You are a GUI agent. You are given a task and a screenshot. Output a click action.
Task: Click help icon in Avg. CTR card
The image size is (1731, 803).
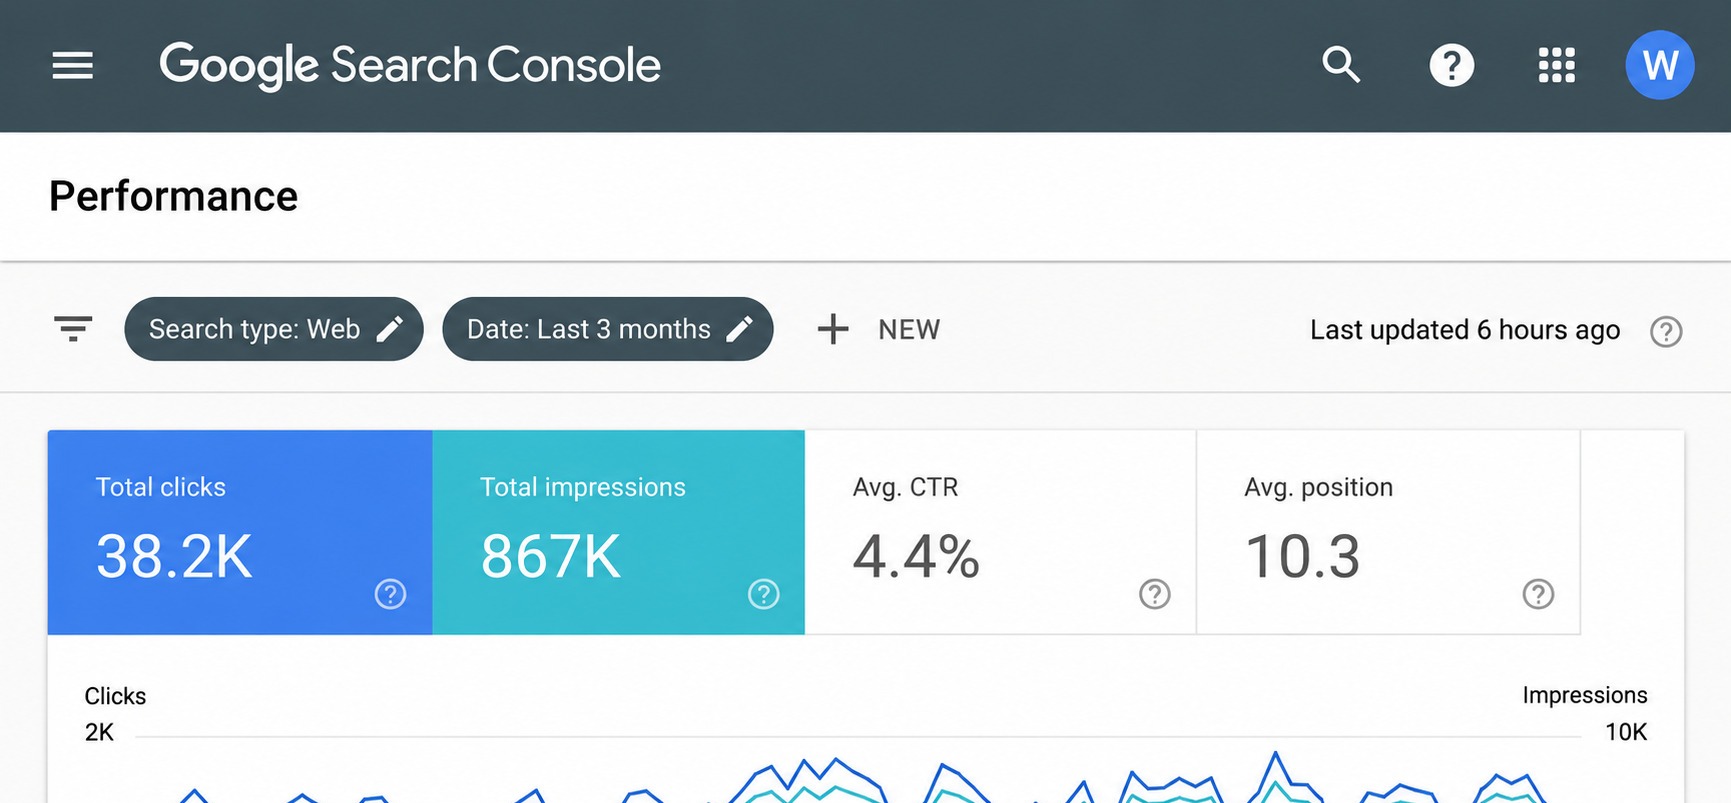(1155, 594)
